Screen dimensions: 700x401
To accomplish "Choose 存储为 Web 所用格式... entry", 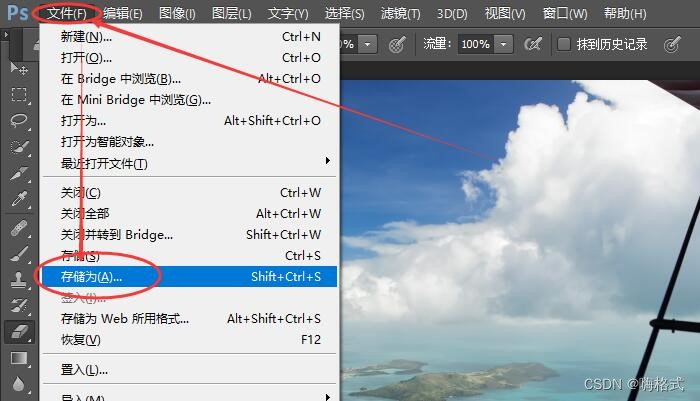I will point(190,318).
